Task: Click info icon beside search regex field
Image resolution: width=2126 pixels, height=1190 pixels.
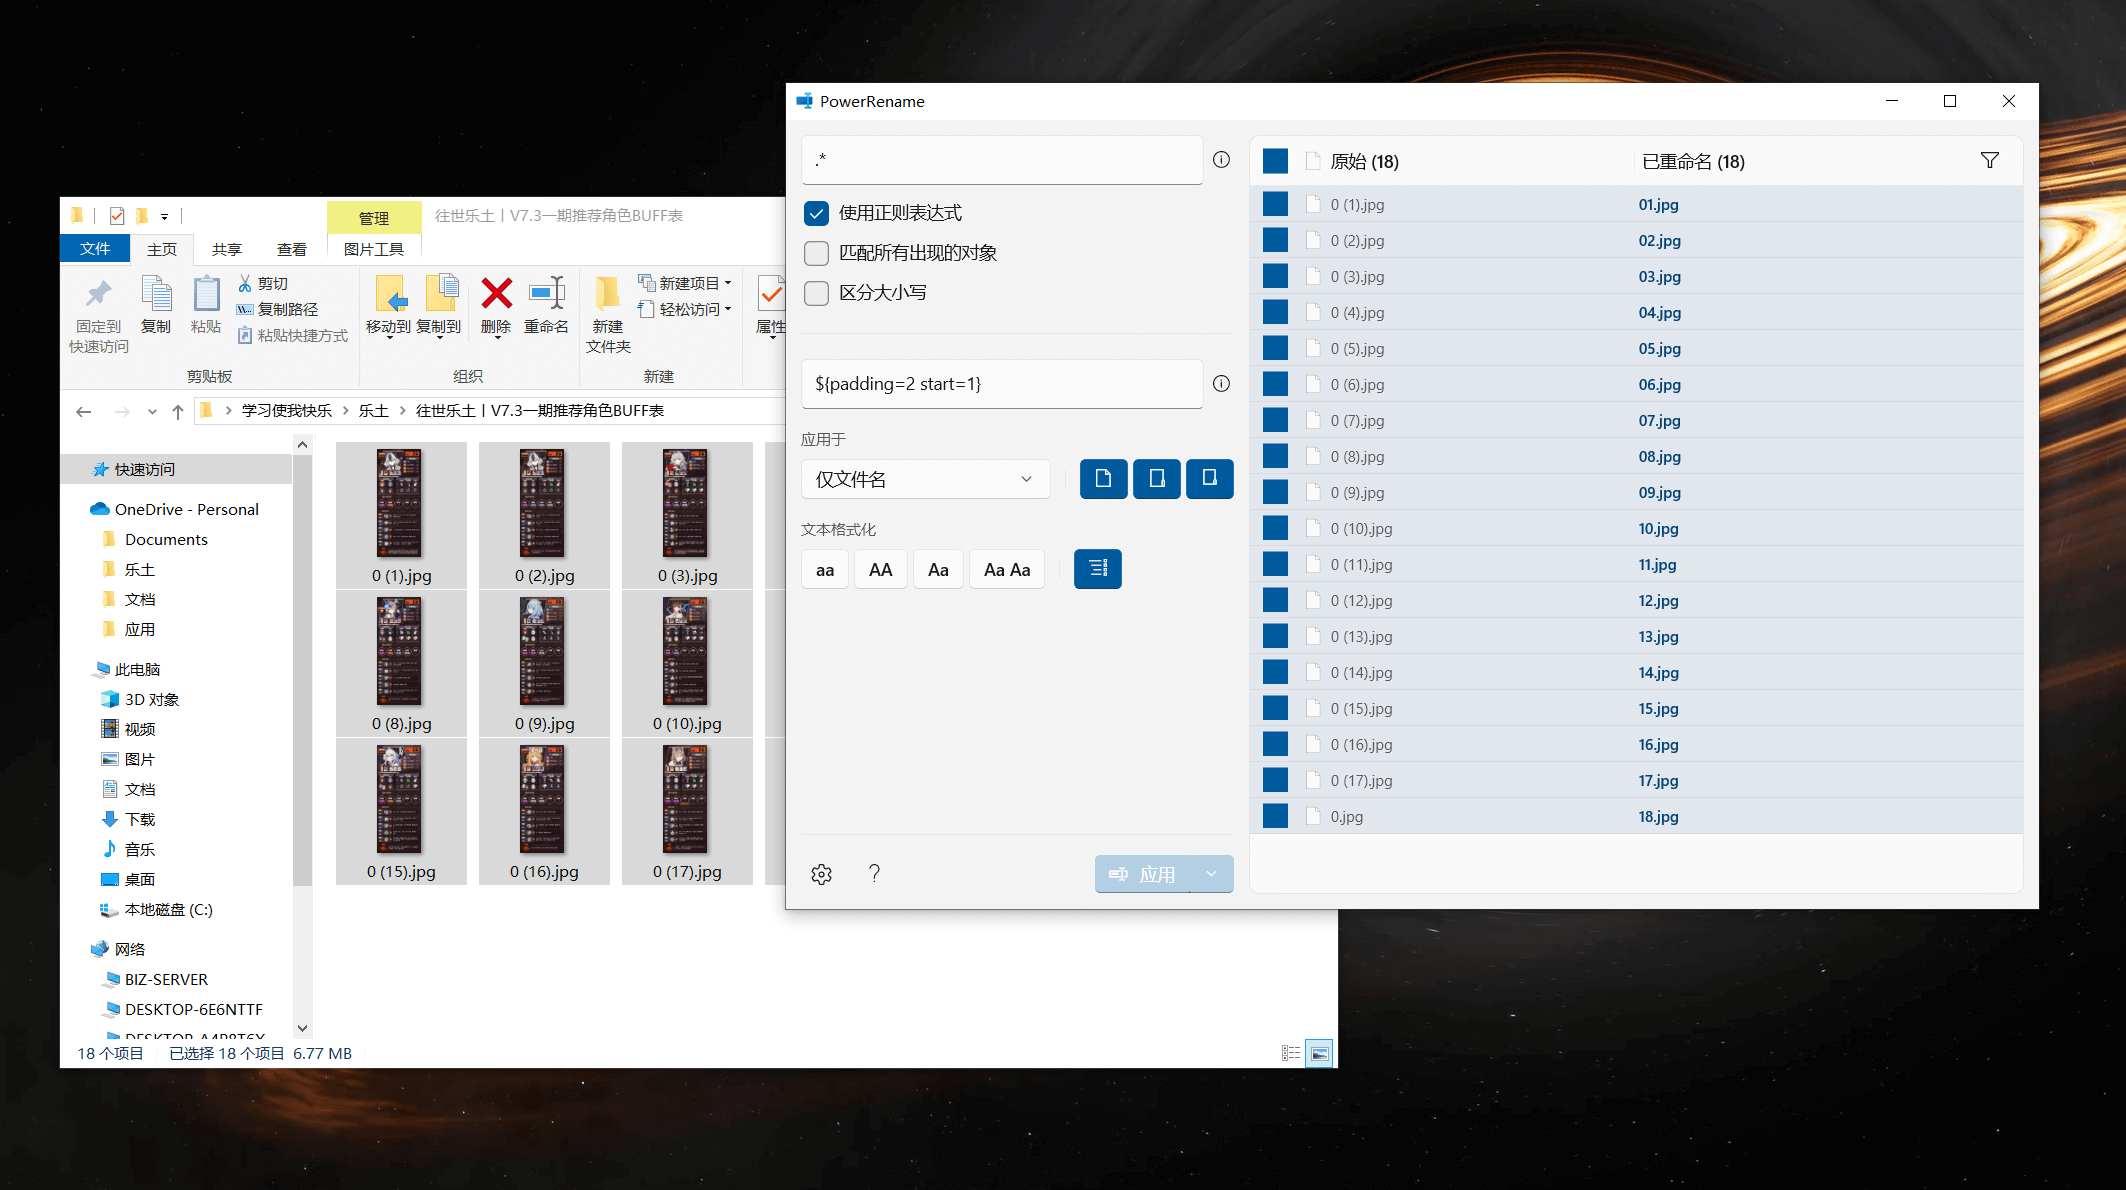Action: tap(1221, 160)
